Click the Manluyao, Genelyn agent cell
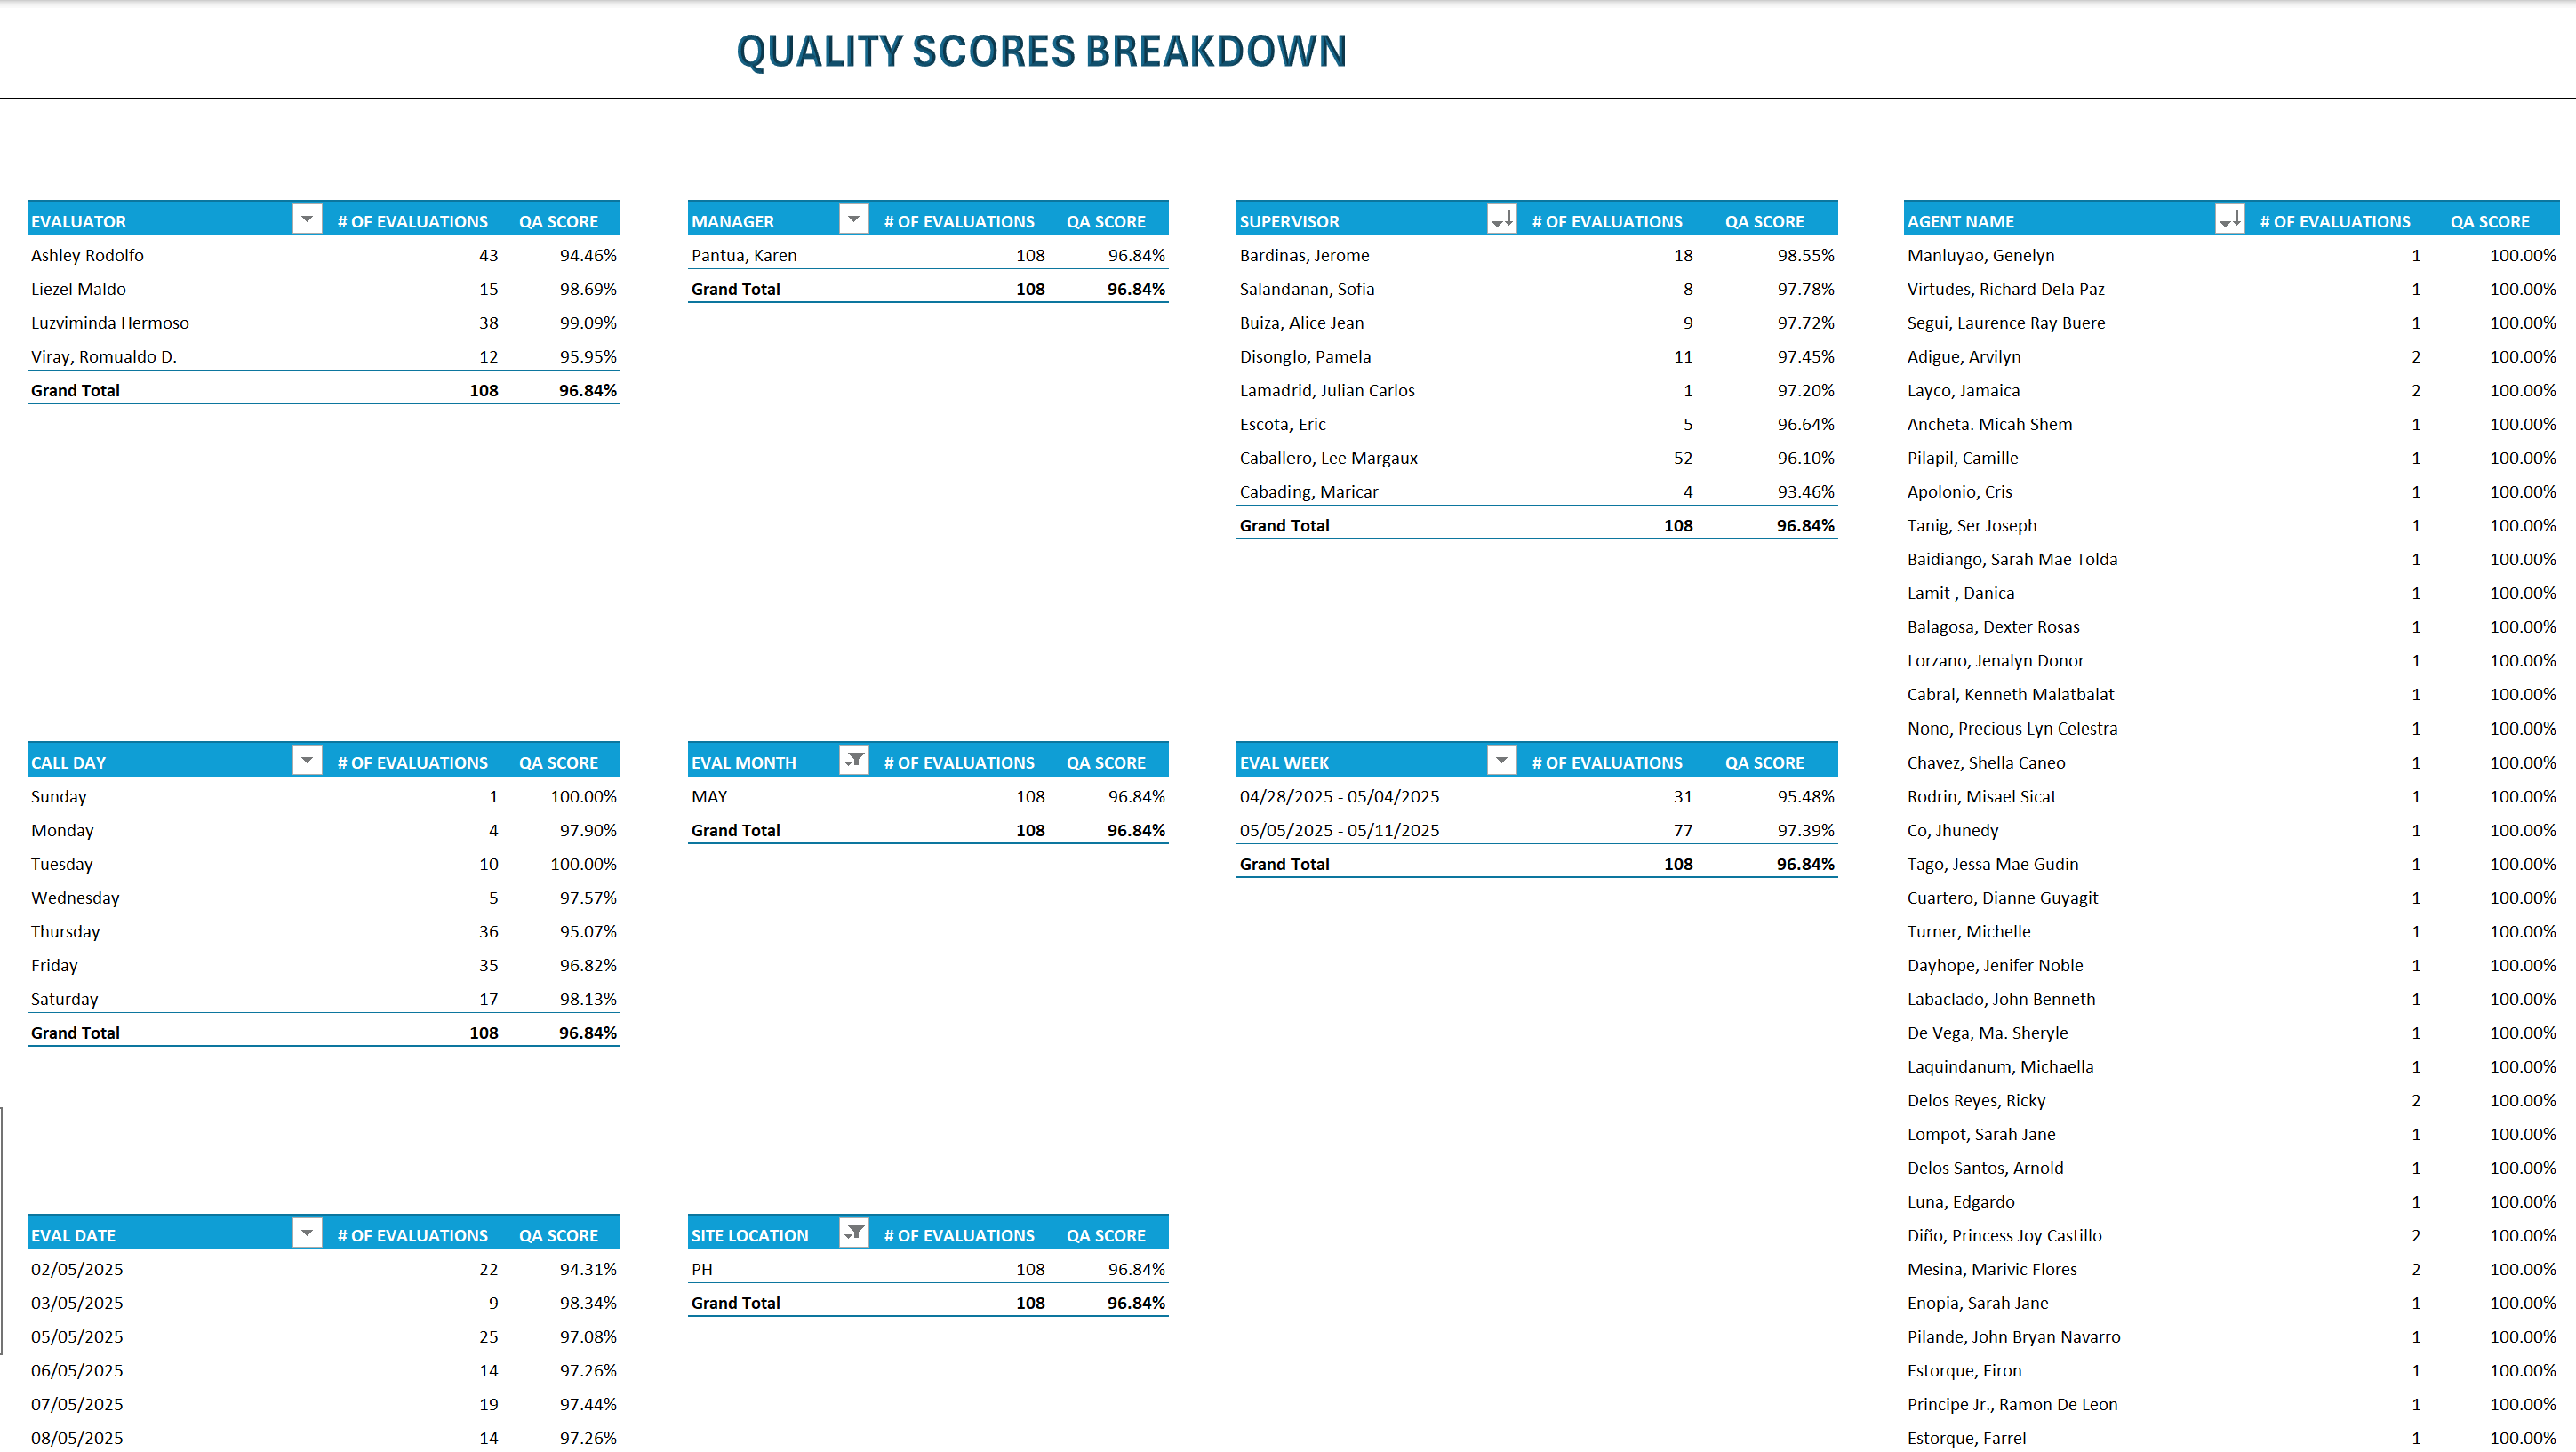 click(x=1980, y=255)
